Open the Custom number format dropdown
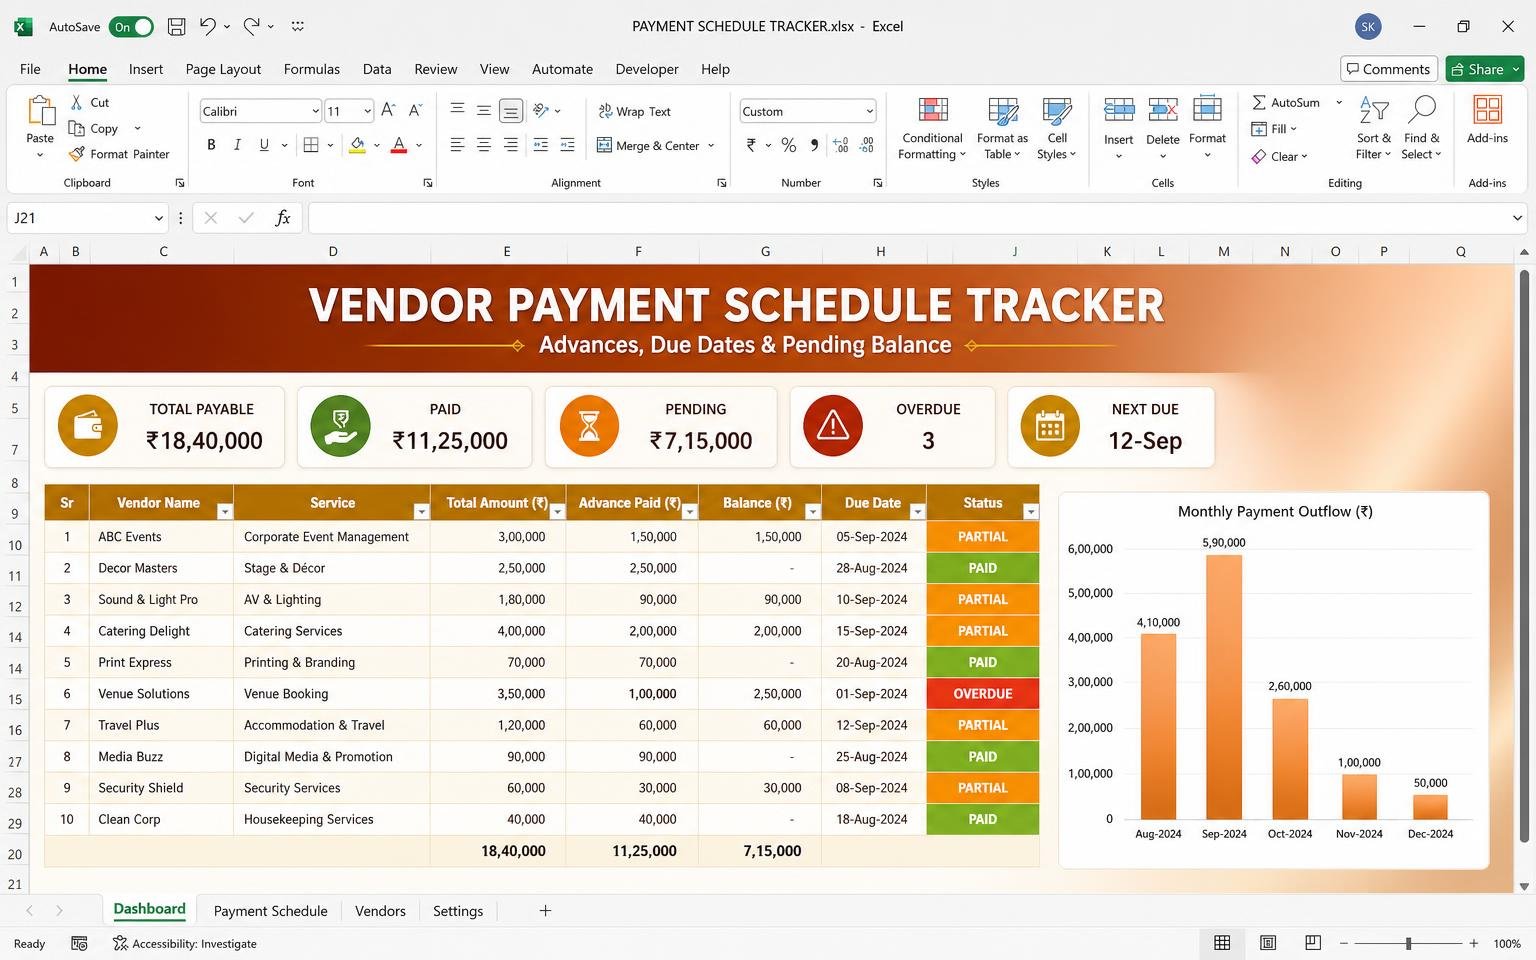 click(870, 111)
